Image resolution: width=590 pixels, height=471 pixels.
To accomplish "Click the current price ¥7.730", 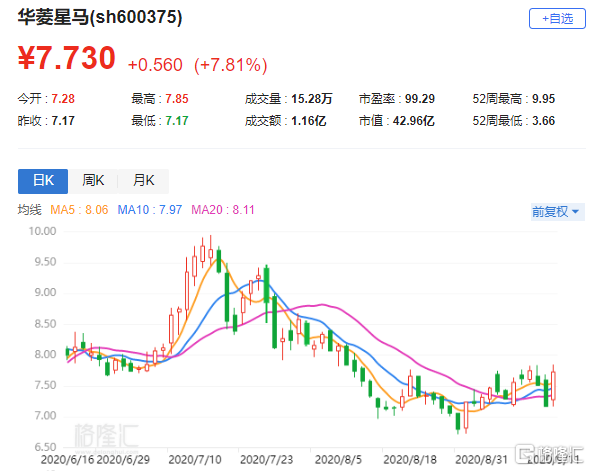I will [67, 58].
